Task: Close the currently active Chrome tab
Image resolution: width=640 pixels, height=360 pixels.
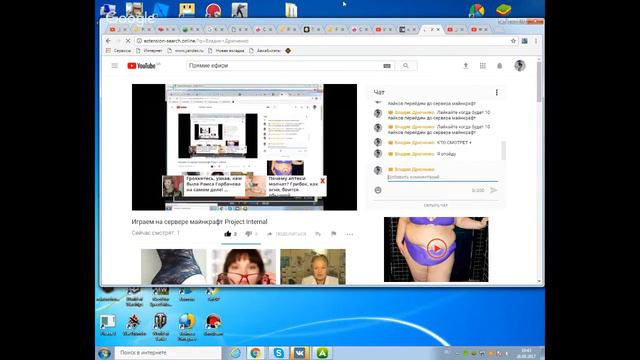Action: [x=438, y=29]
